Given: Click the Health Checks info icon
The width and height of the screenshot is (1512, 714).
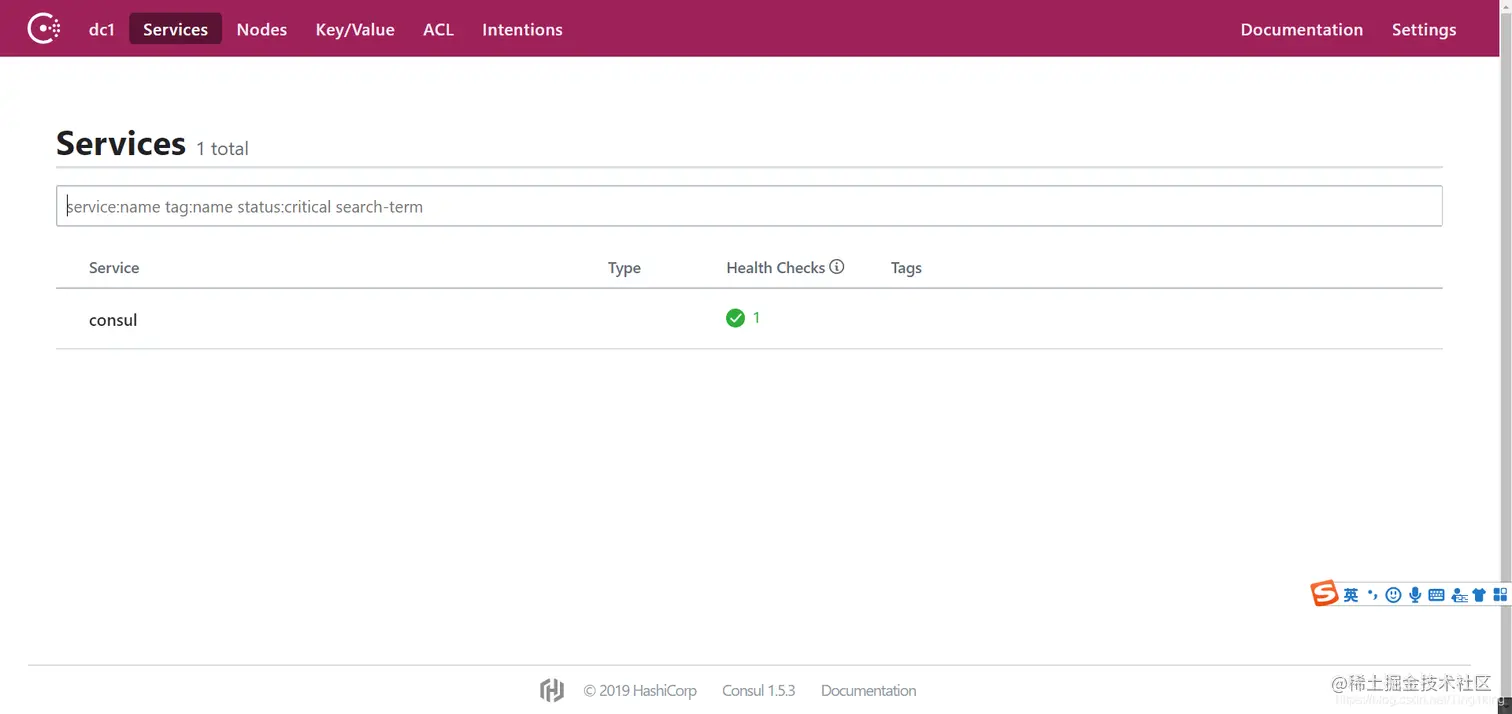Looking at the screenshot, I should (837, 267).
